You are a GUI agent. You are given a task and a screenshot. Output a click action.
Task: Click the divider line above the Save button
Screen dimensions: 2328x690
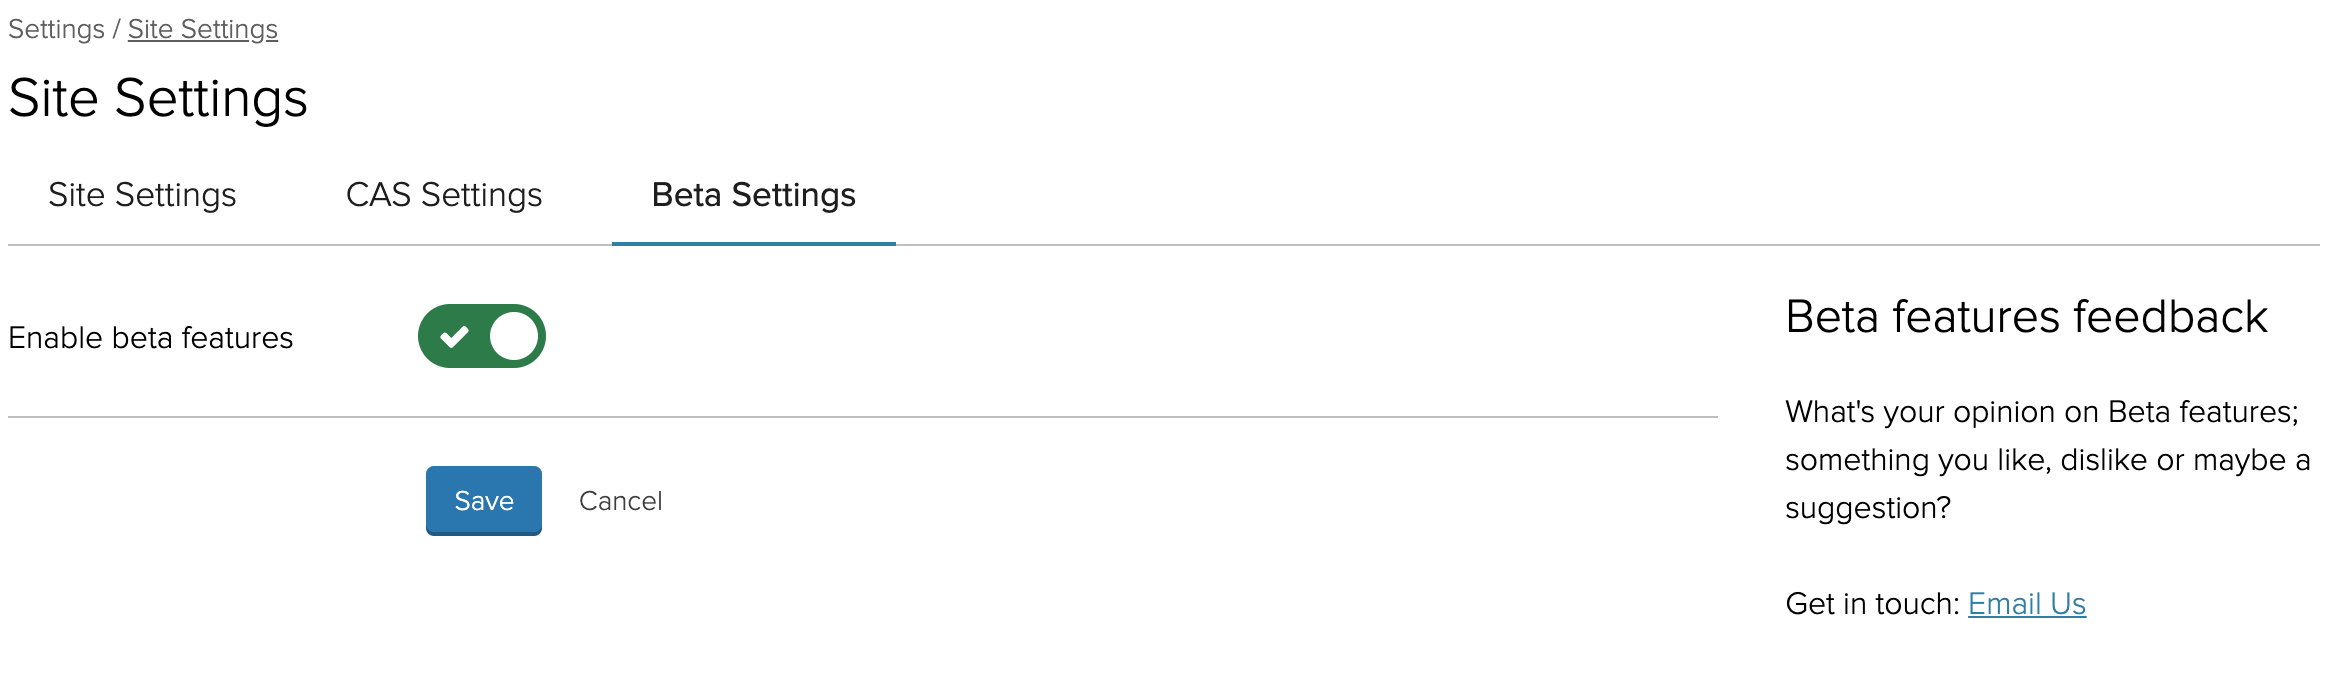862,417
